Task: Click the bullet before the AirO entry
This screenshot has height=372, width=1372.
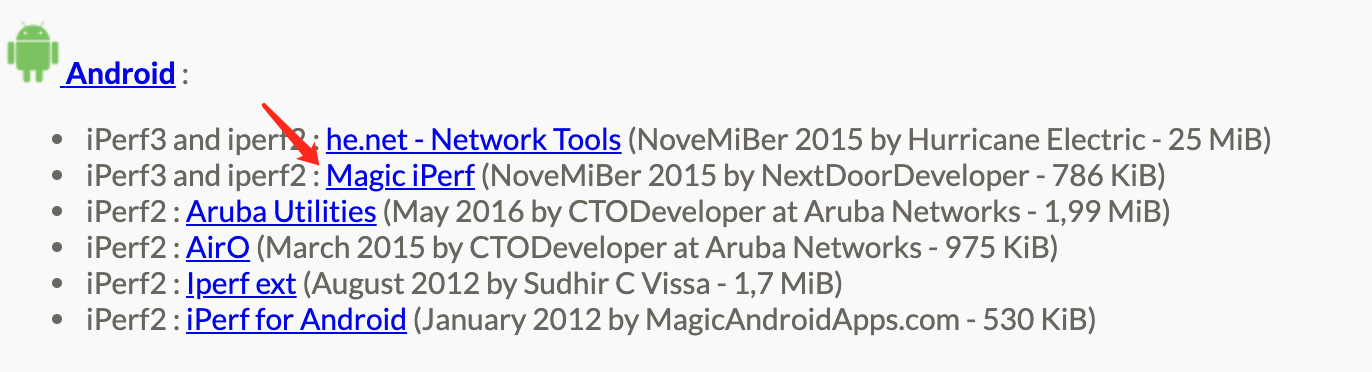Action: (60, 249)
